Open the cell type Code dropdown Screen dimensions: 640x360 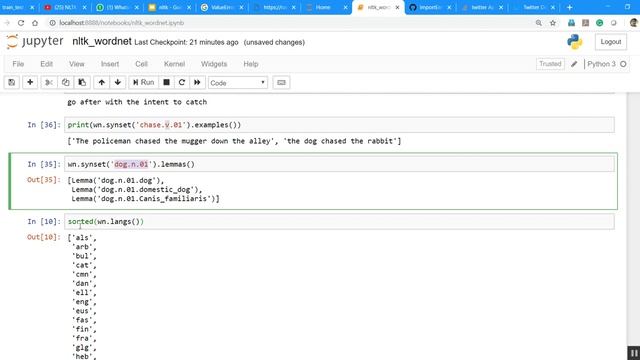238,83
